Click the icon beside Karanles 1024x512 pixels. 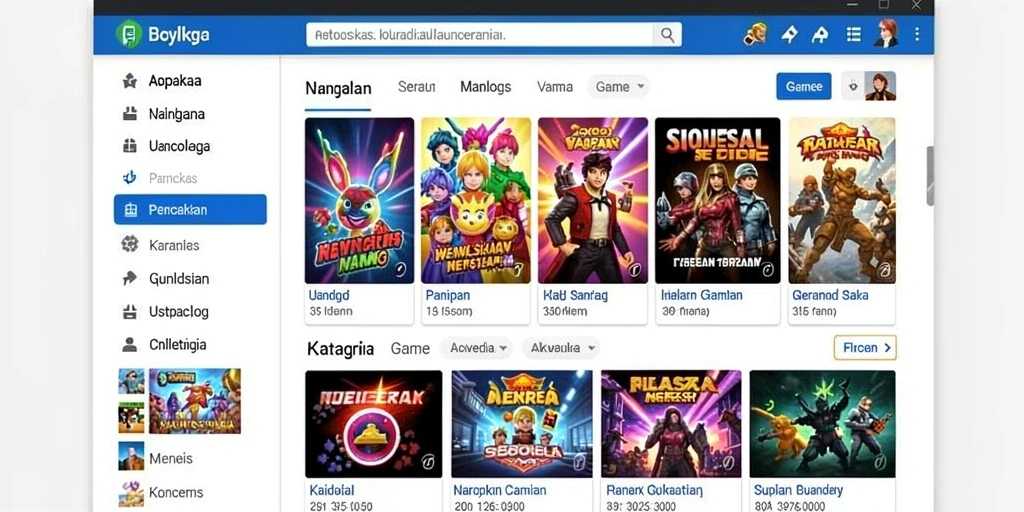130,245
